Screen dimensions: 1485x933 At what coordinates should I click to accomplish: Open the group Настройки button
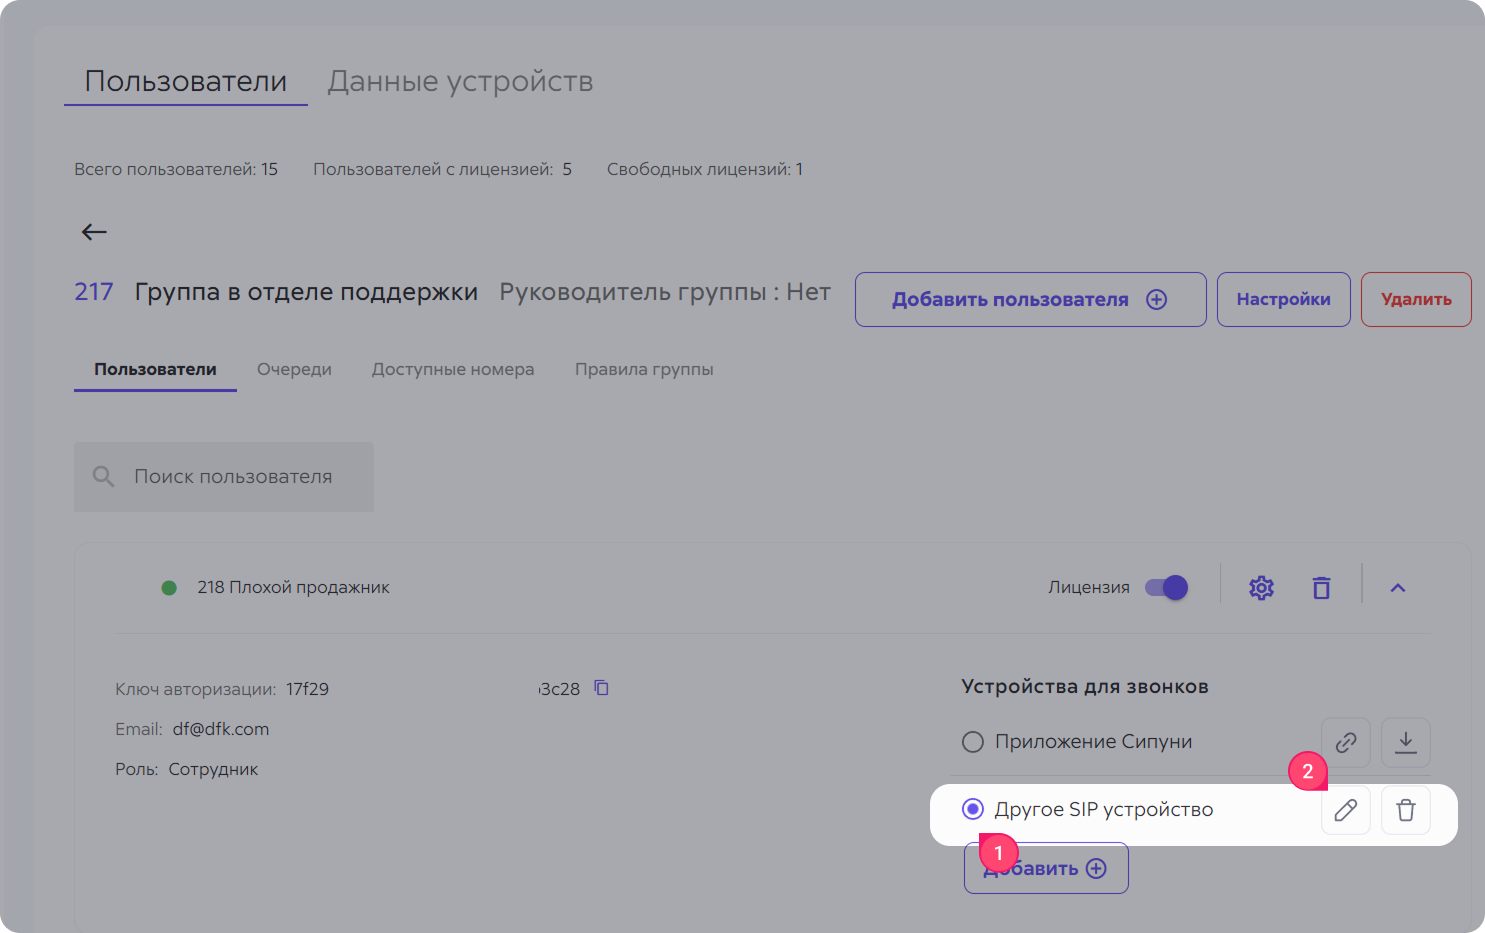[1283, 299]
